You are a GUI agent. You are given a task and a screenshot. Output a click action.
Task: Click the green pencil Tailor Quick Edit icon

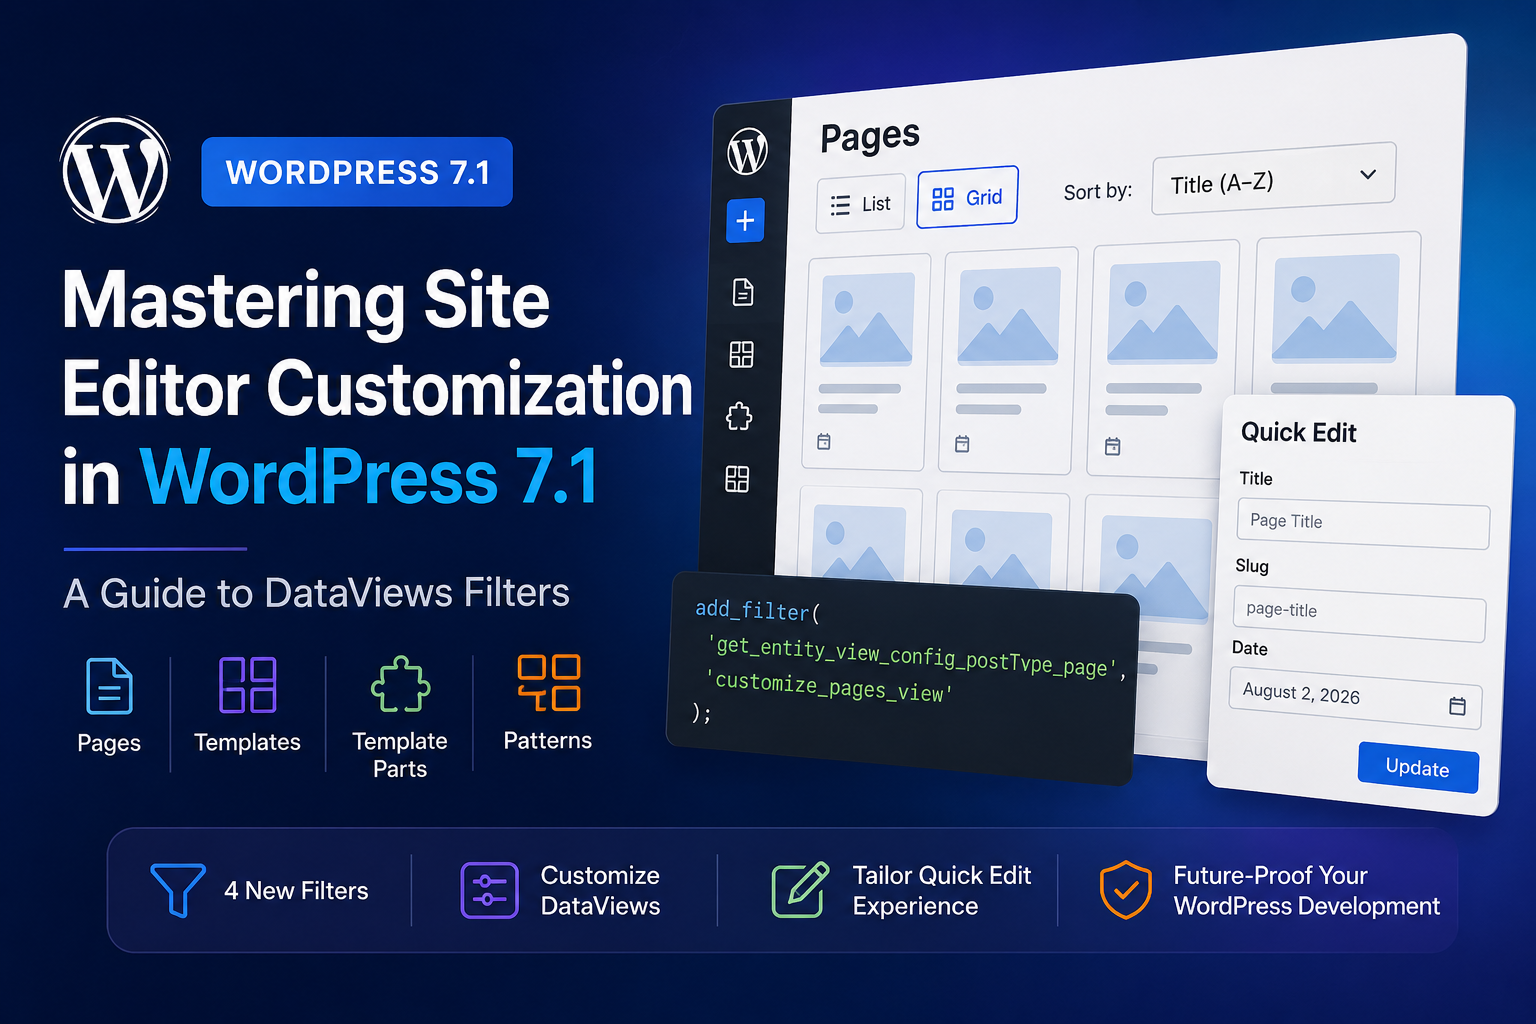click(x=800, y=889)
